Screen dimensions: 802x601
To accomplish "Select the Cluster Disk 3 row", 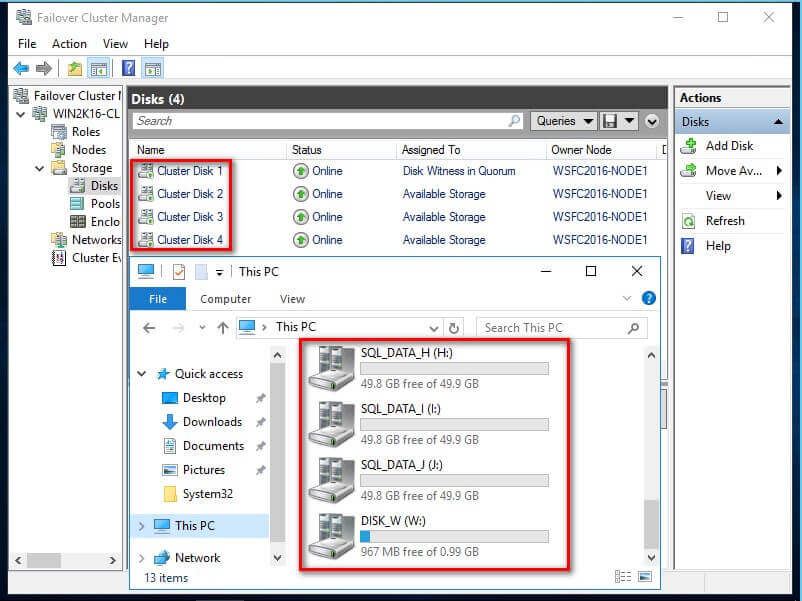I will pos(190,217).
